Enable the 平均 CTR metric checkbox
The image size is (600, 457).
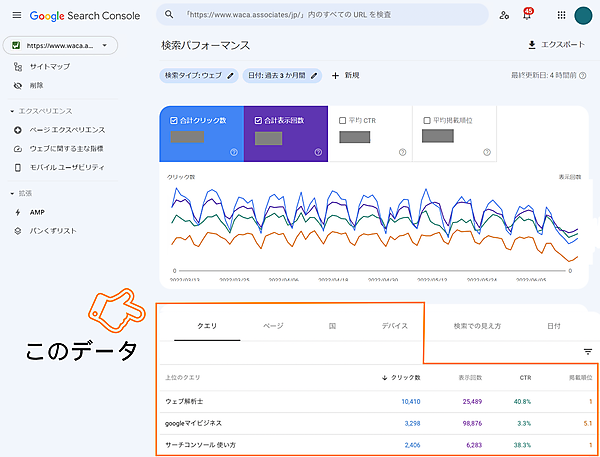342,121
